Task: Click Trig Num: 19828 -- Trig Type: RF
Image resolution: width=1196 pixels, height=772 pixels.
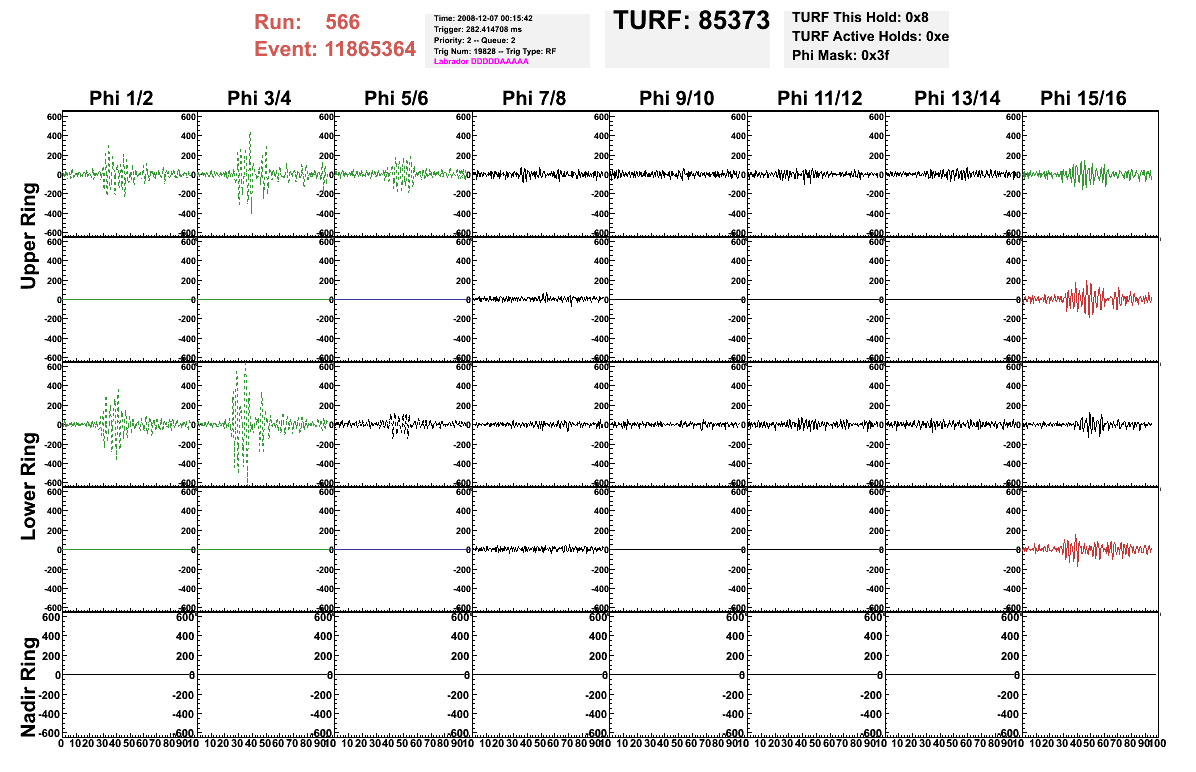Action: coord(494,51)
